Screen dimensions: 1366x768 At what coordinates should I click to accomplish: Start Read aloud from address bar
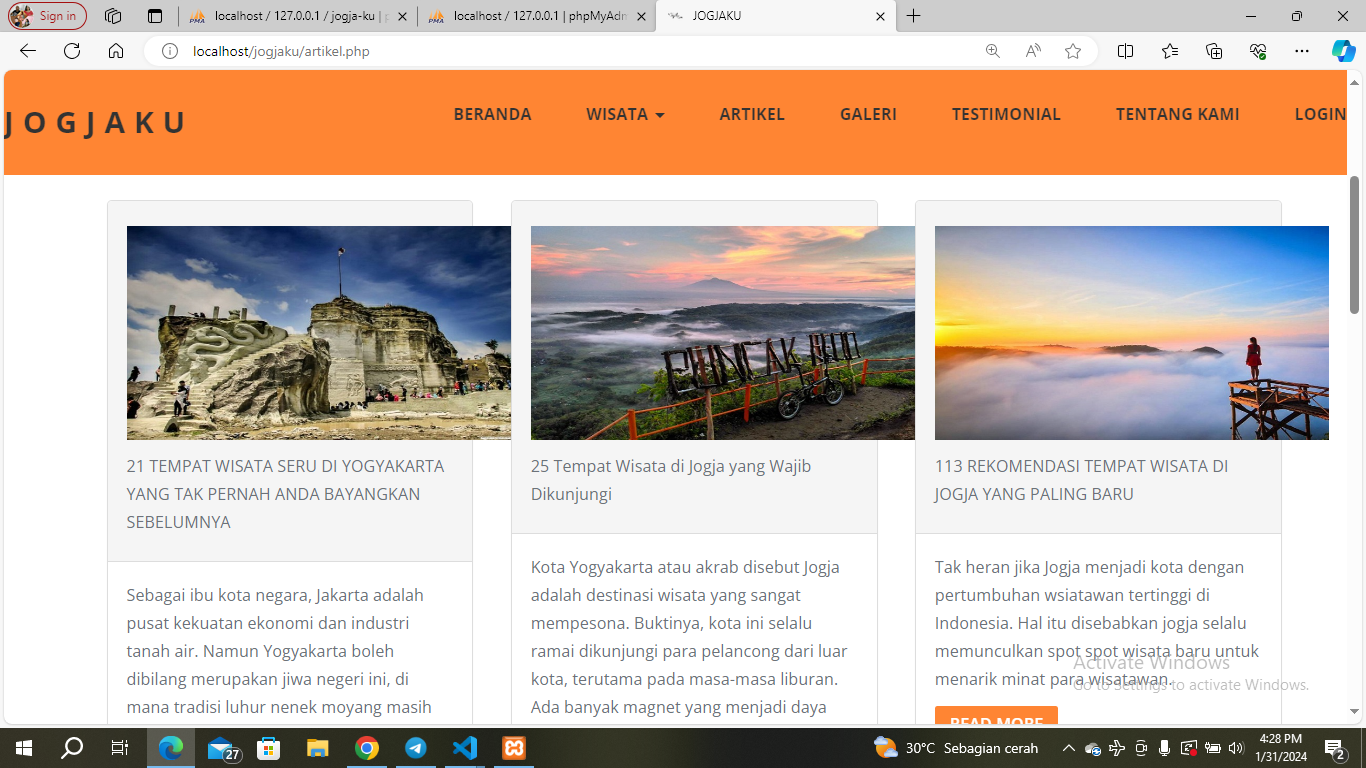pos(1033,51)
